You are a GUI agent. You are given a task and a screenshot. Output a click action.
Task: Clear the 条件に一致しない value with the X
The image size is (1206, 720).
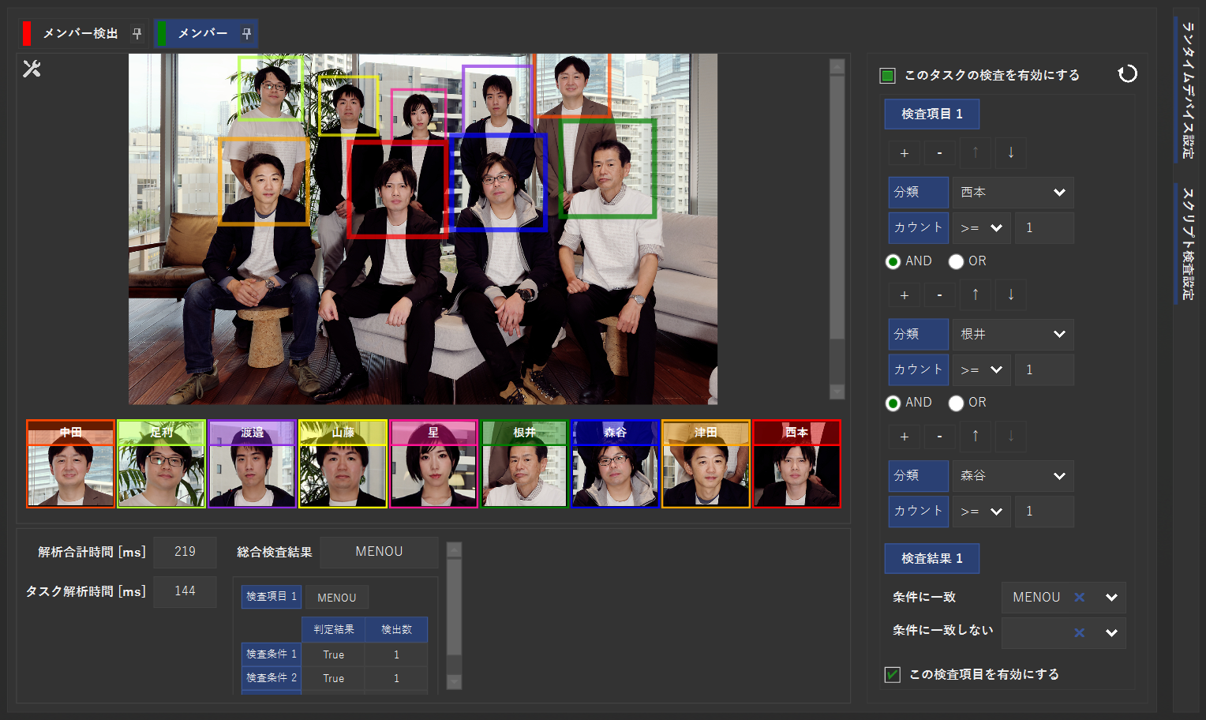(x=1079, y=633)
